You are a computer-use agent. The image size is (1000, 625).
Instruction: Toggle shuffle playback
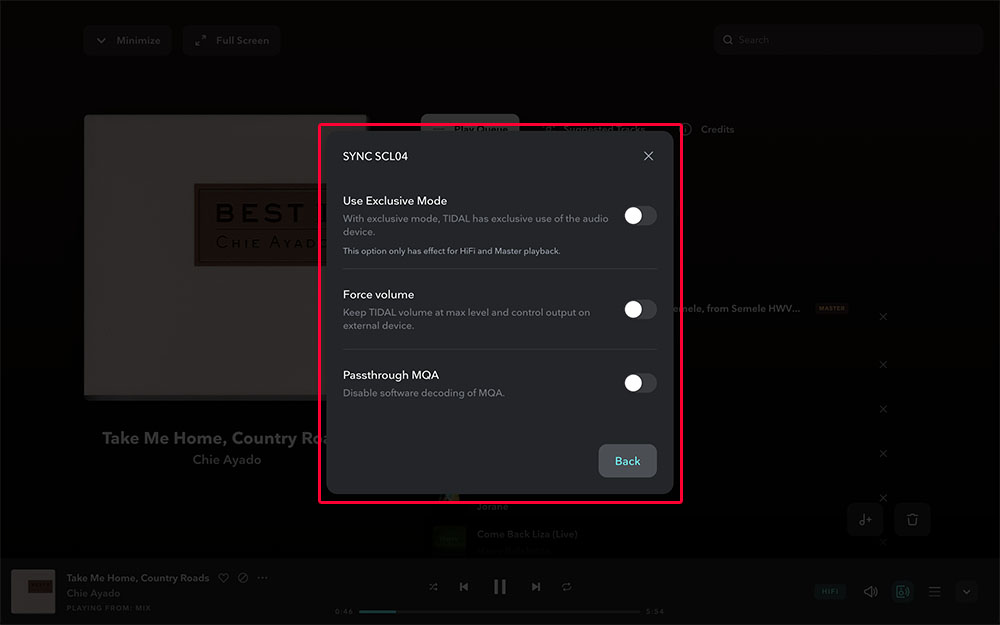point(433,587)
